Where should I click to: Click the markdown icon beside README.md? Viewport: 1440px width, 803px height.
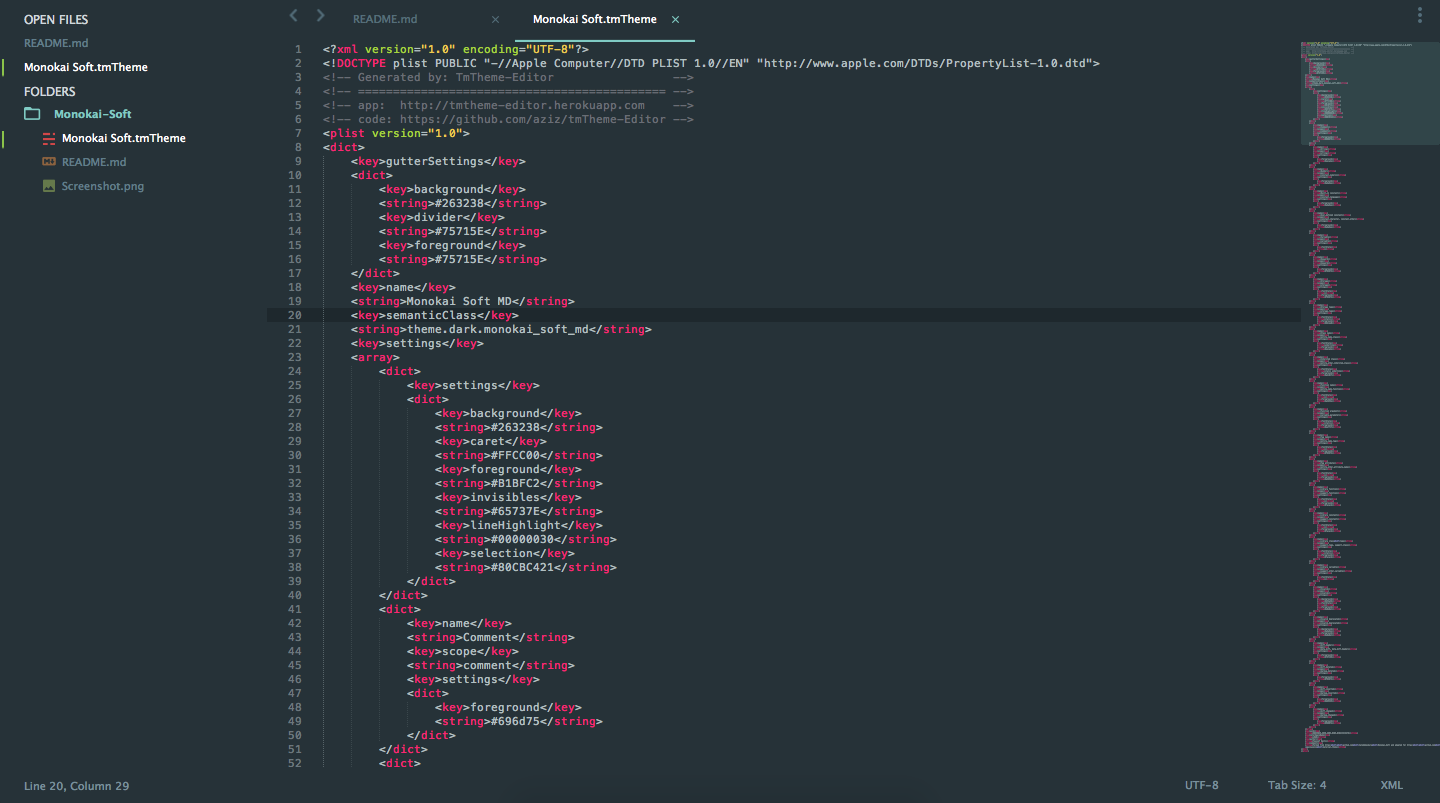(49, 162)
